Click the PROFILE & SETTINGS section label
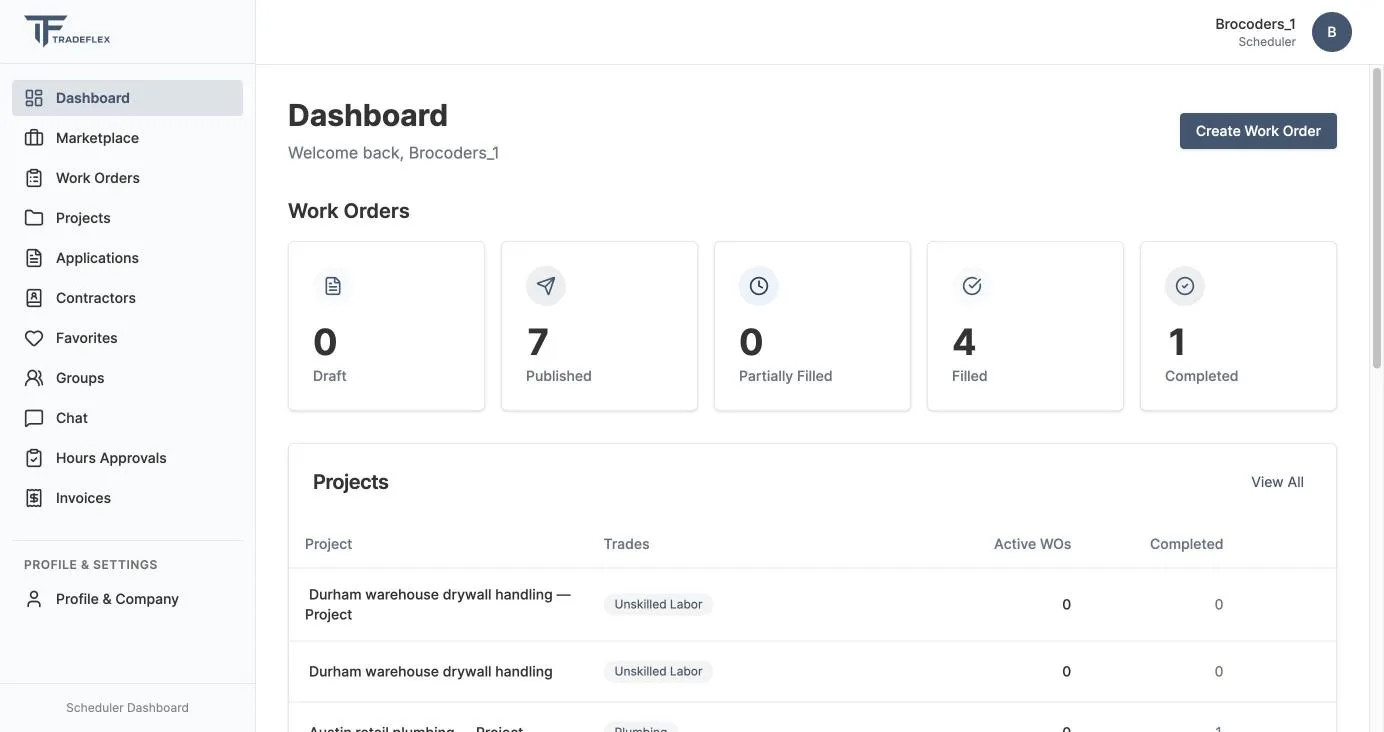Image resolution: width=1384 pixels, height=732 pixels. [91, 565]
